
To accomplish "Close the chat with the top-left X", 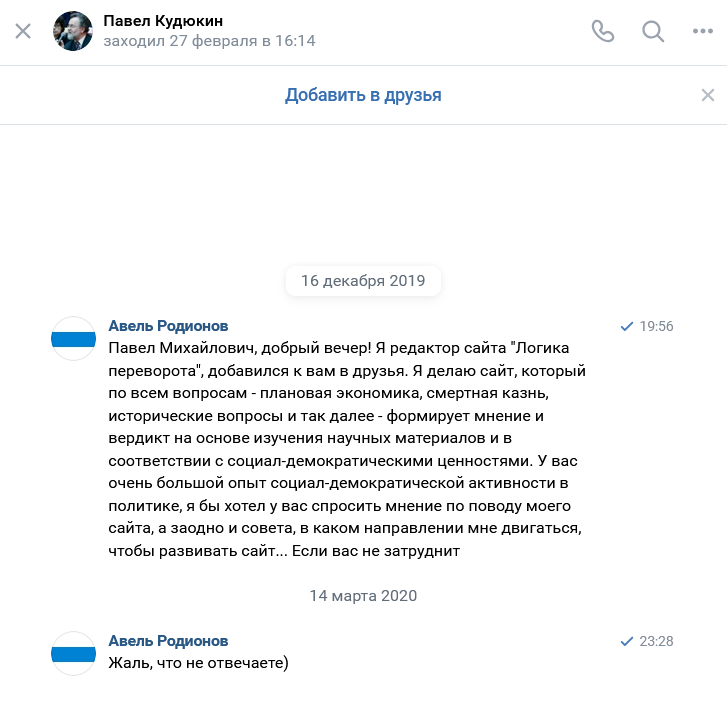I will [x=23, y=32].
